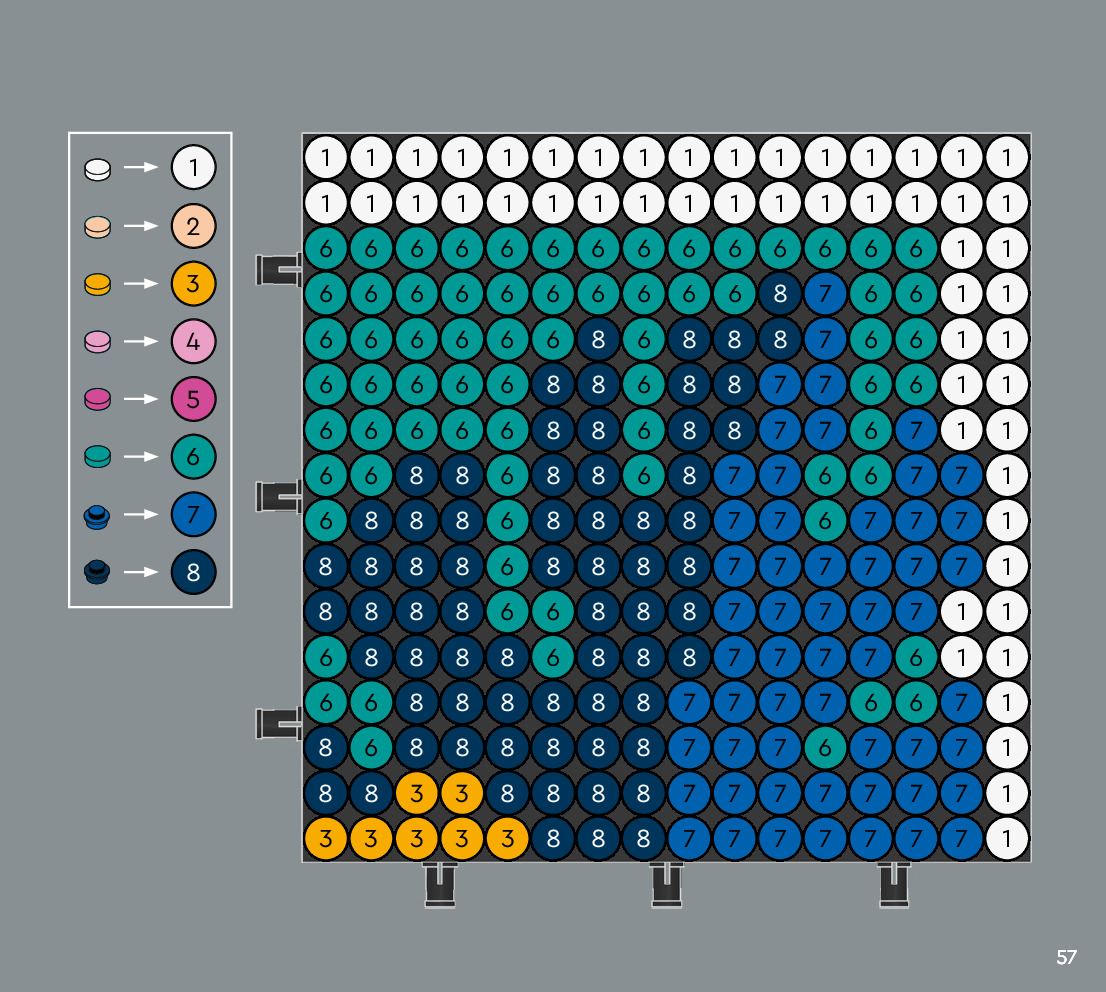
Task: Click the top connector pin on the mosaic's left edge
Action: pyautogui.click(x=279, y=269)
